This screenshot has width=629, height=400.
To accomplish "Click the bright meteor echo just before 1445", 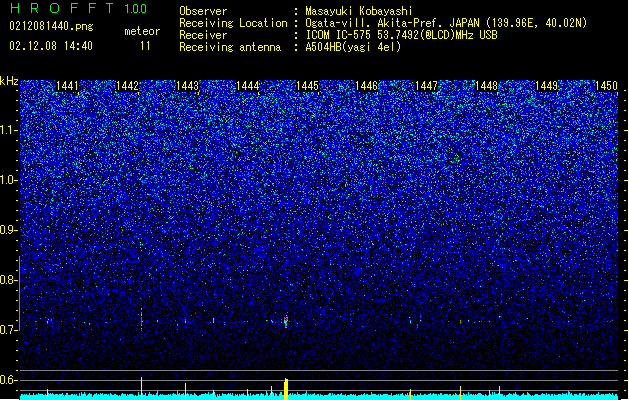I will (286, 321).
